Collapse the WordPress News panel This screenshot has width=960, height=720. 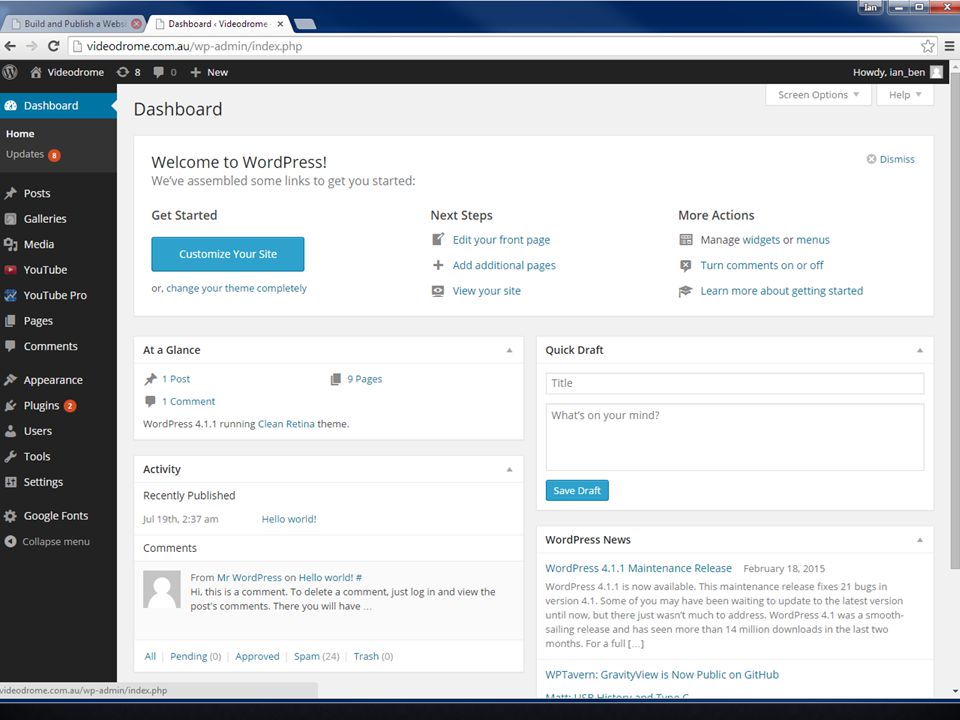coord(920,540)
